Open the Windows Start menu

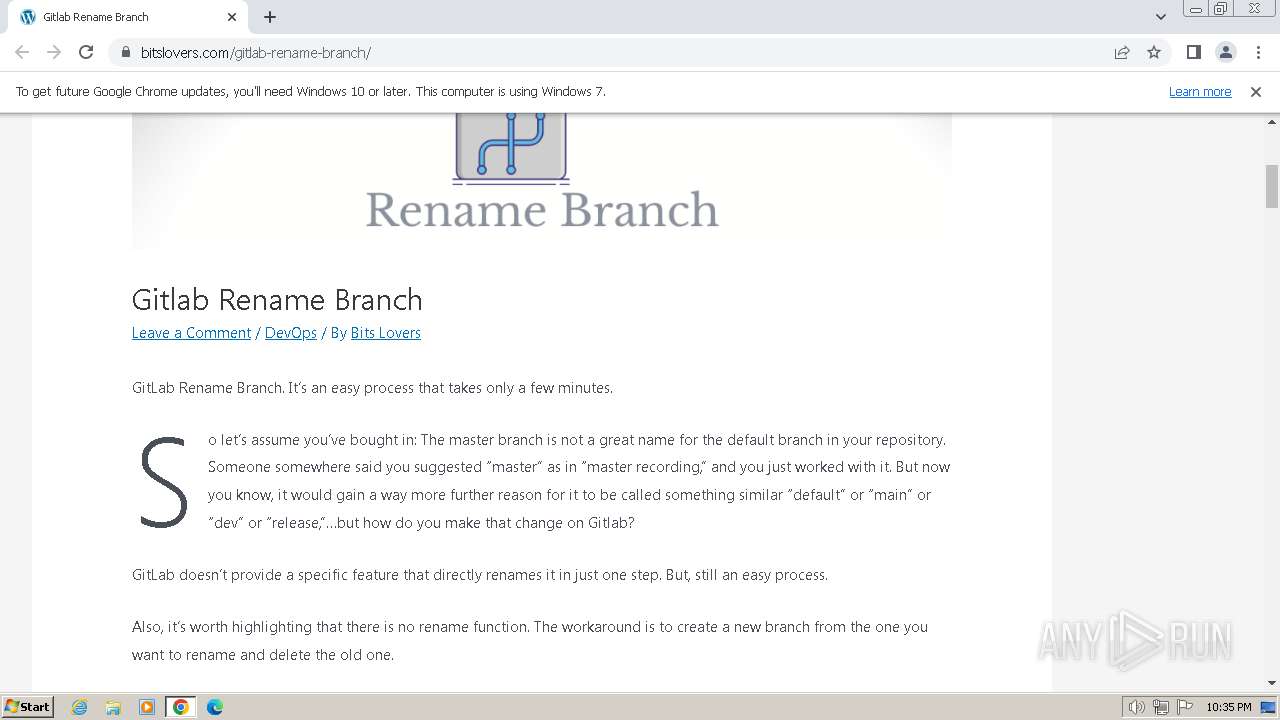click(x=28, y=707)
